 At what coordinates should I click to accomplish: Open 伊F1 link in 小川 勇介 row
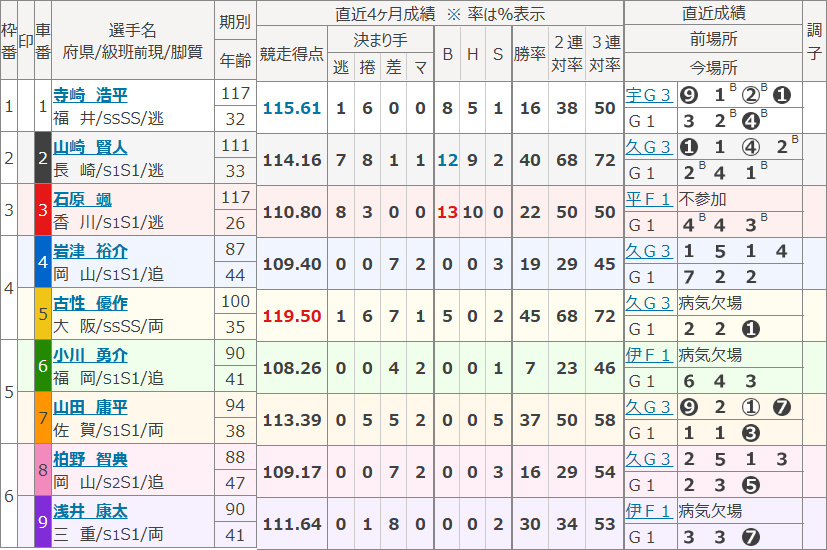point(649,355)
